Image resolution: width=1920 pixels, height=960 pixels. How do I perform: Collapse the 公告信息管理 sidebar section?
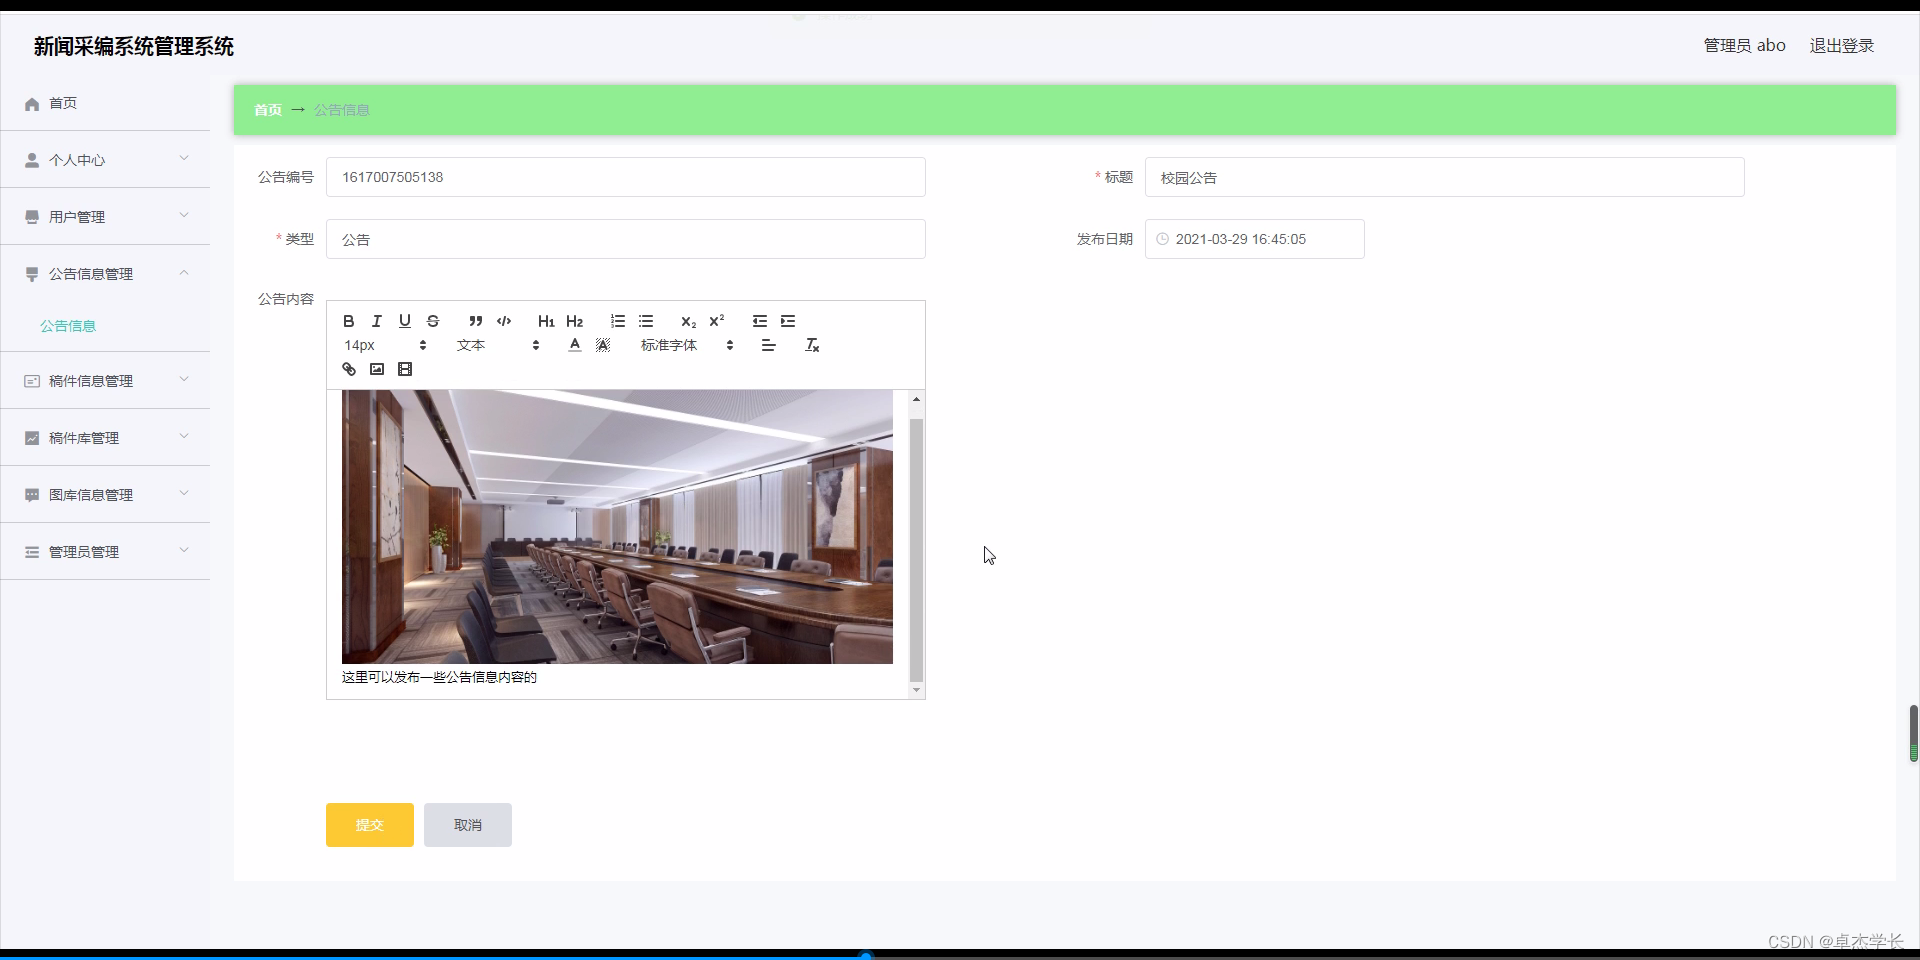105,273
